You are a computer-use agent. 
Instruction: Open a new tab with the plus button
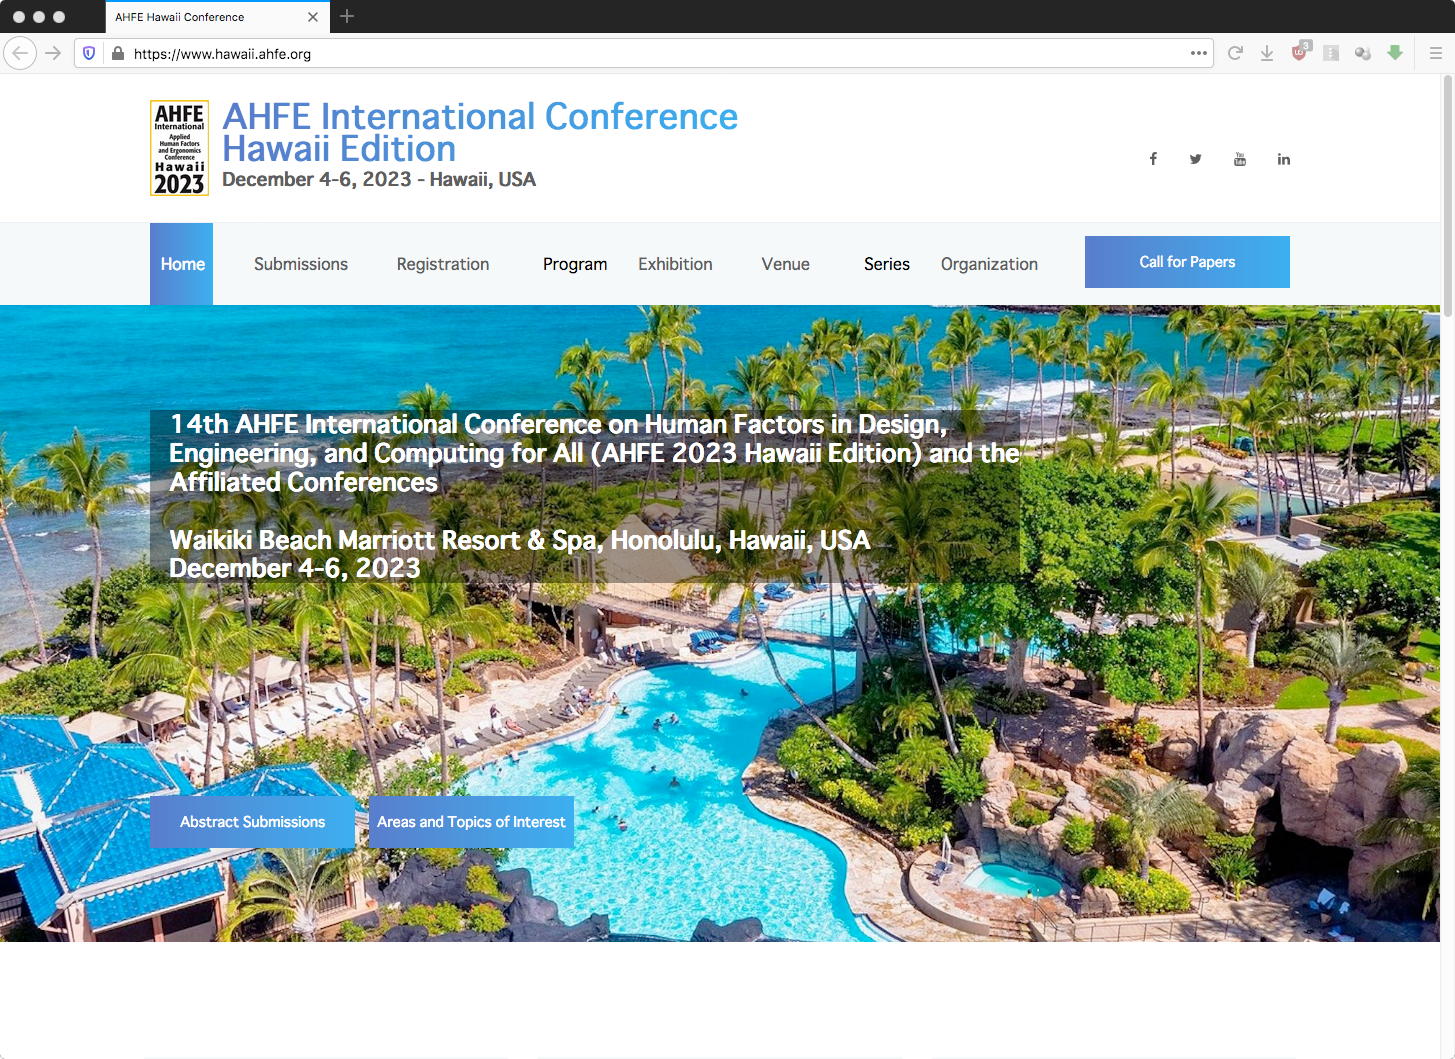point(347,16)
